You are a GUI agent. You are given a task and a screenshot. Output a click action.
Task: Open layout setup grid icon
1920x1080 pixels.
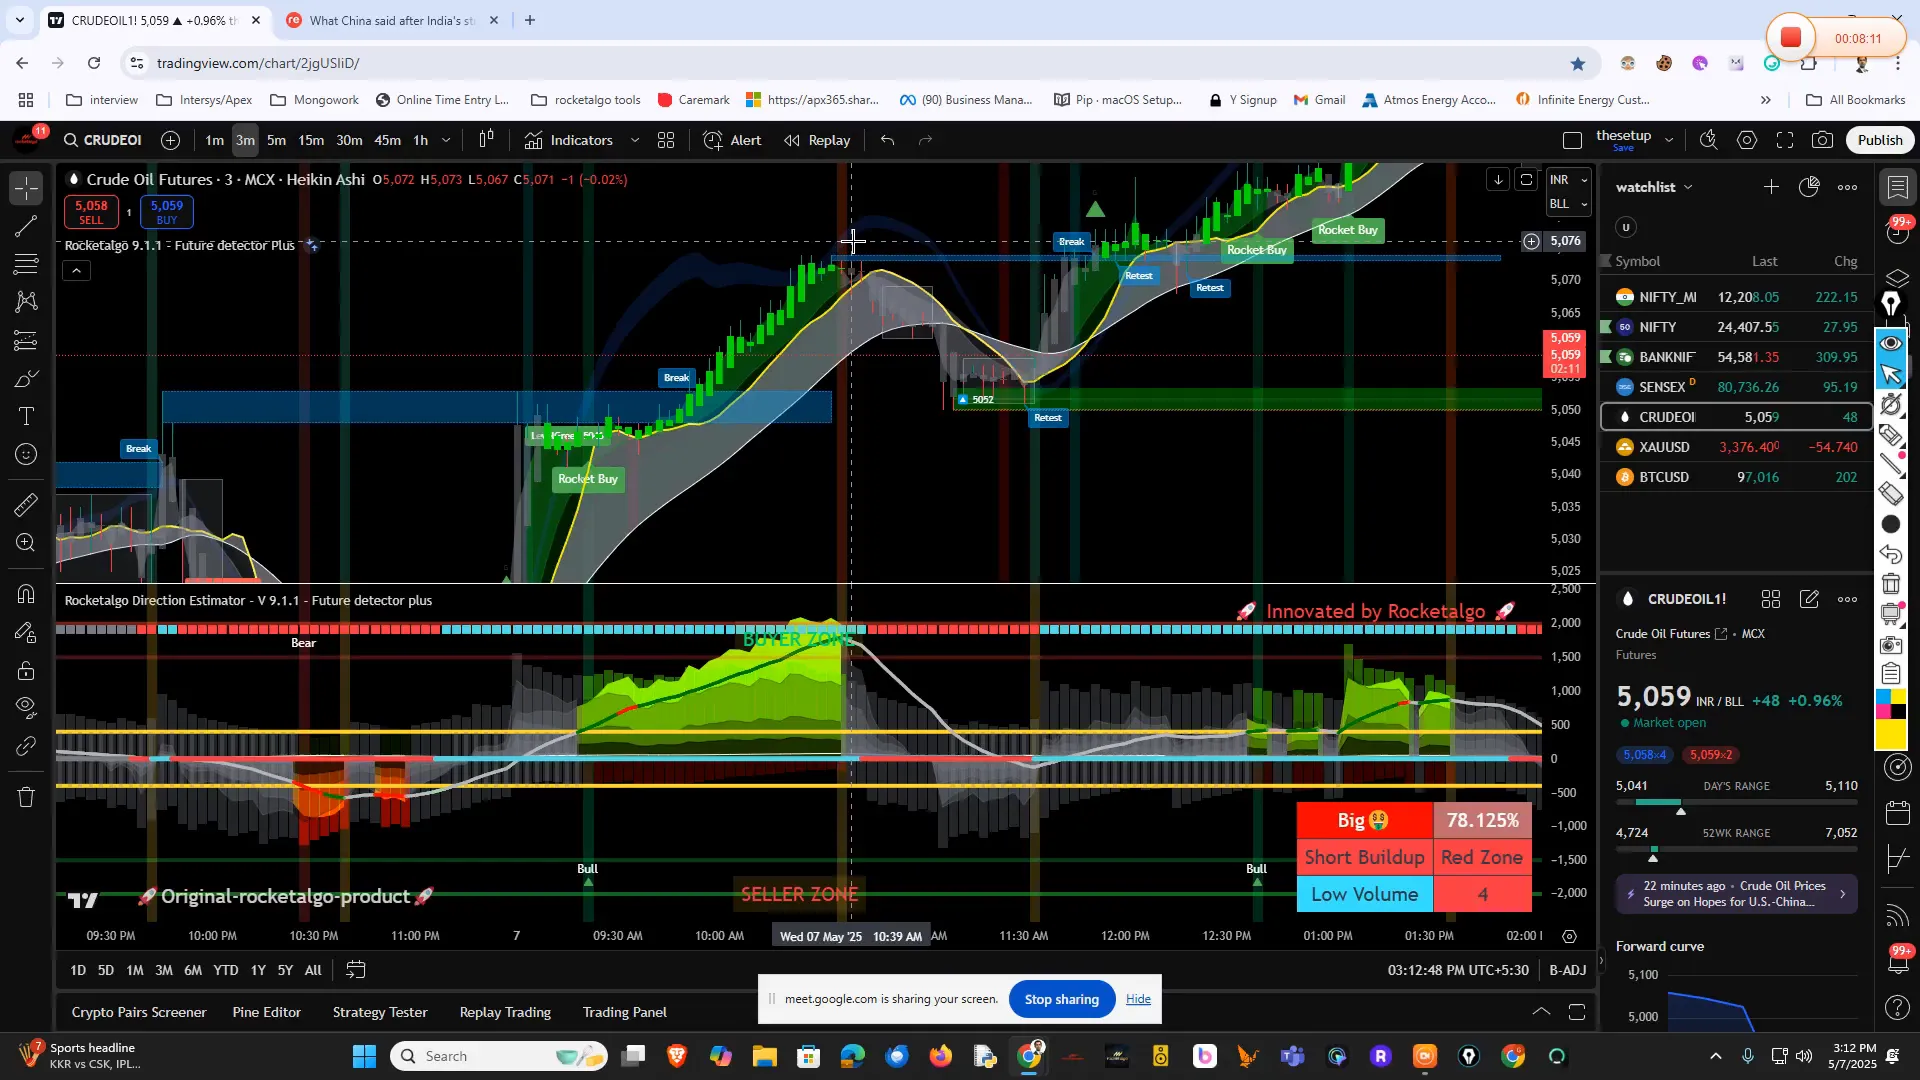(666, 140)
